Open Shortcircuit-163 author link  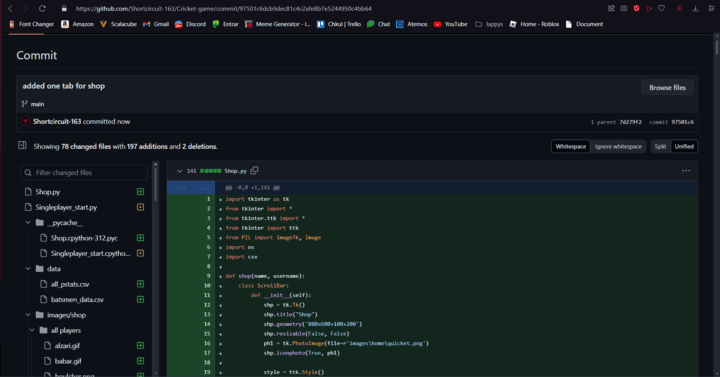click(57, 122)
